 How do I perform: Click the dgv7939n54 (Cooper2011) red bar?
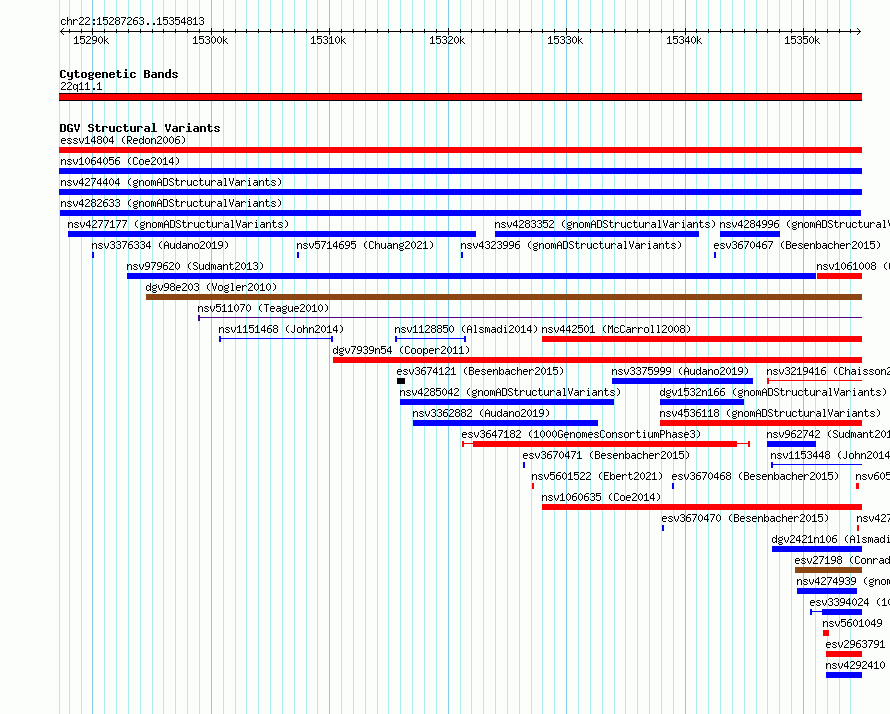598,360
